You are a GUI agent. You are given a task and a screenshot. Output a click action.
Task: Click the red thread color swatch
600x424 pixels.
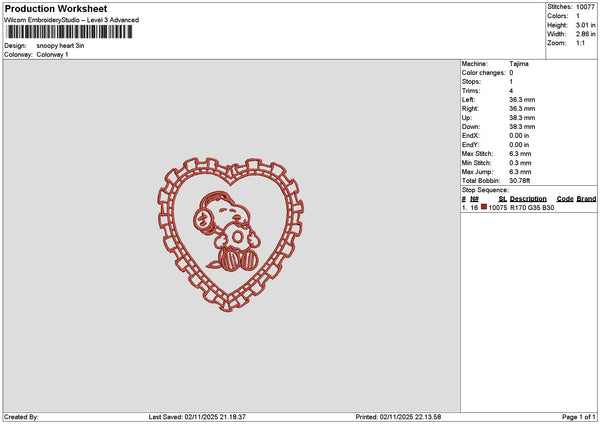pyautogui.click(x=484, y=207)
